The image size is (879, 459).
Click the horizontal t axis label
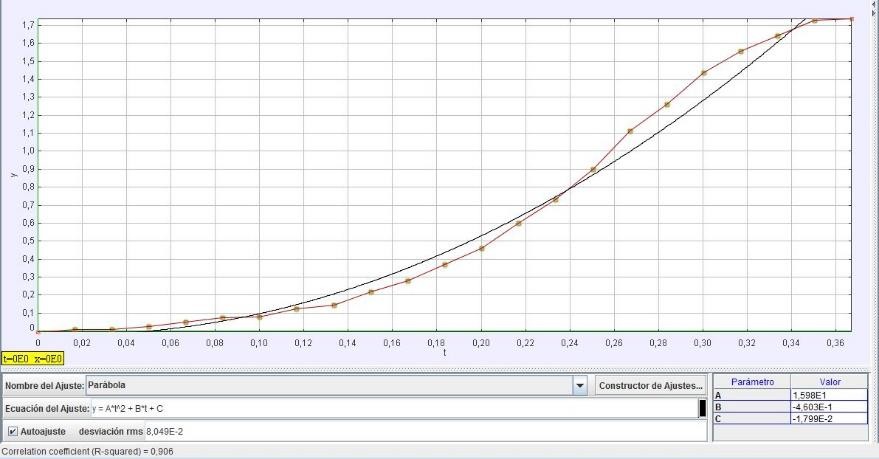444,351
